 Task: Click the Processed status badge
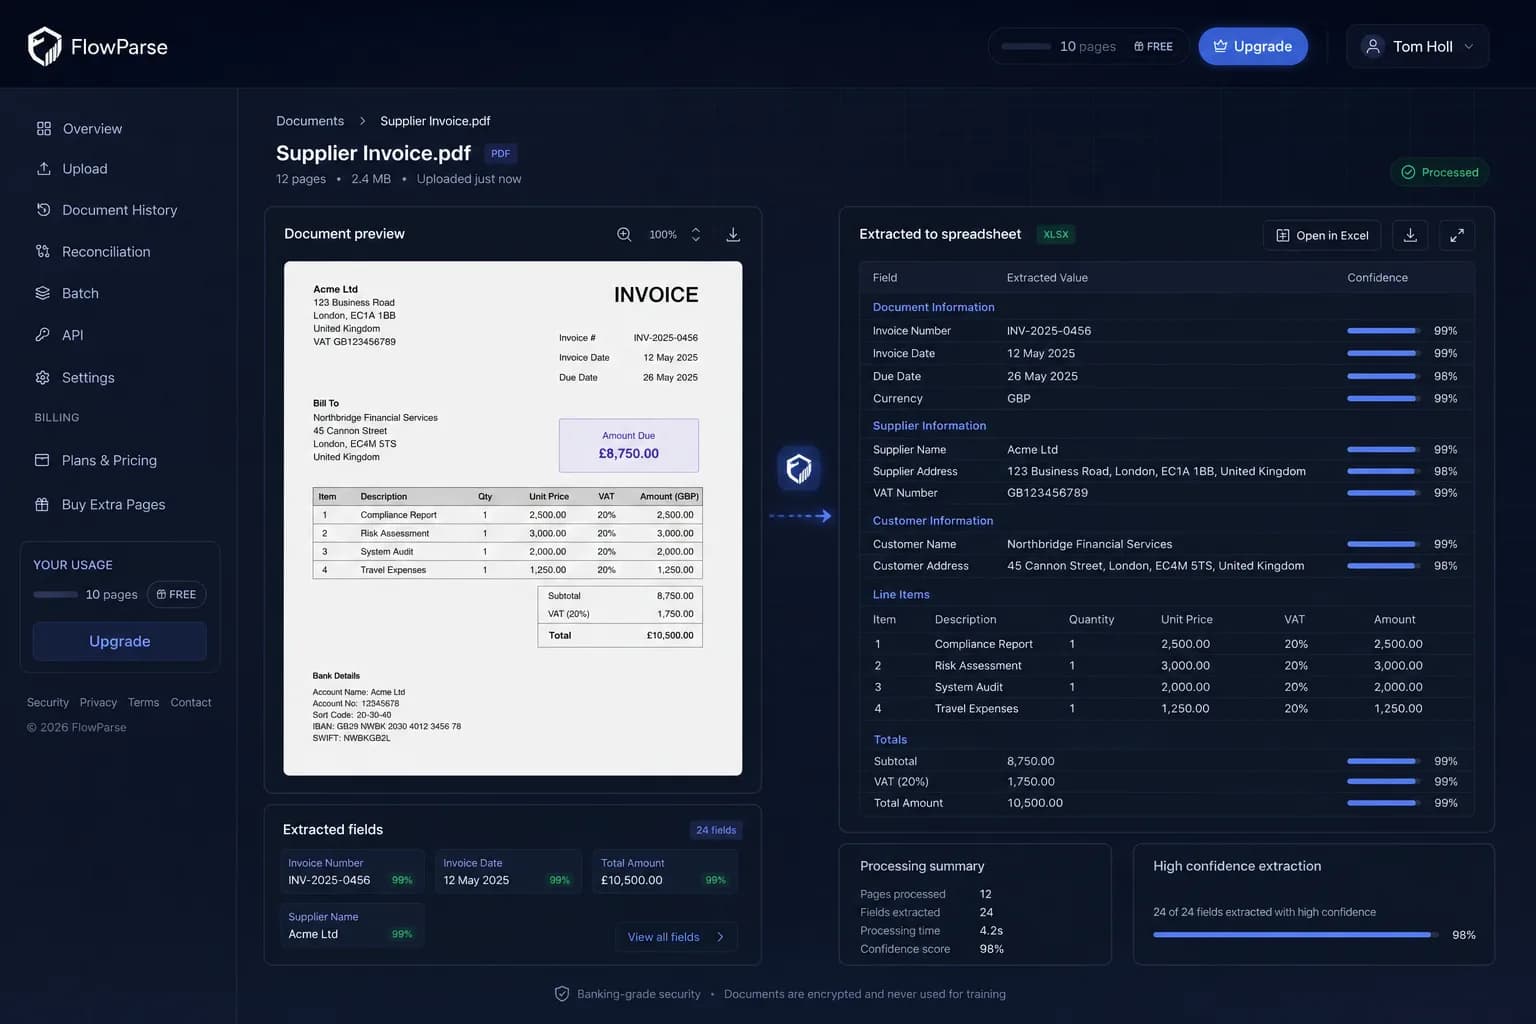1440,172
